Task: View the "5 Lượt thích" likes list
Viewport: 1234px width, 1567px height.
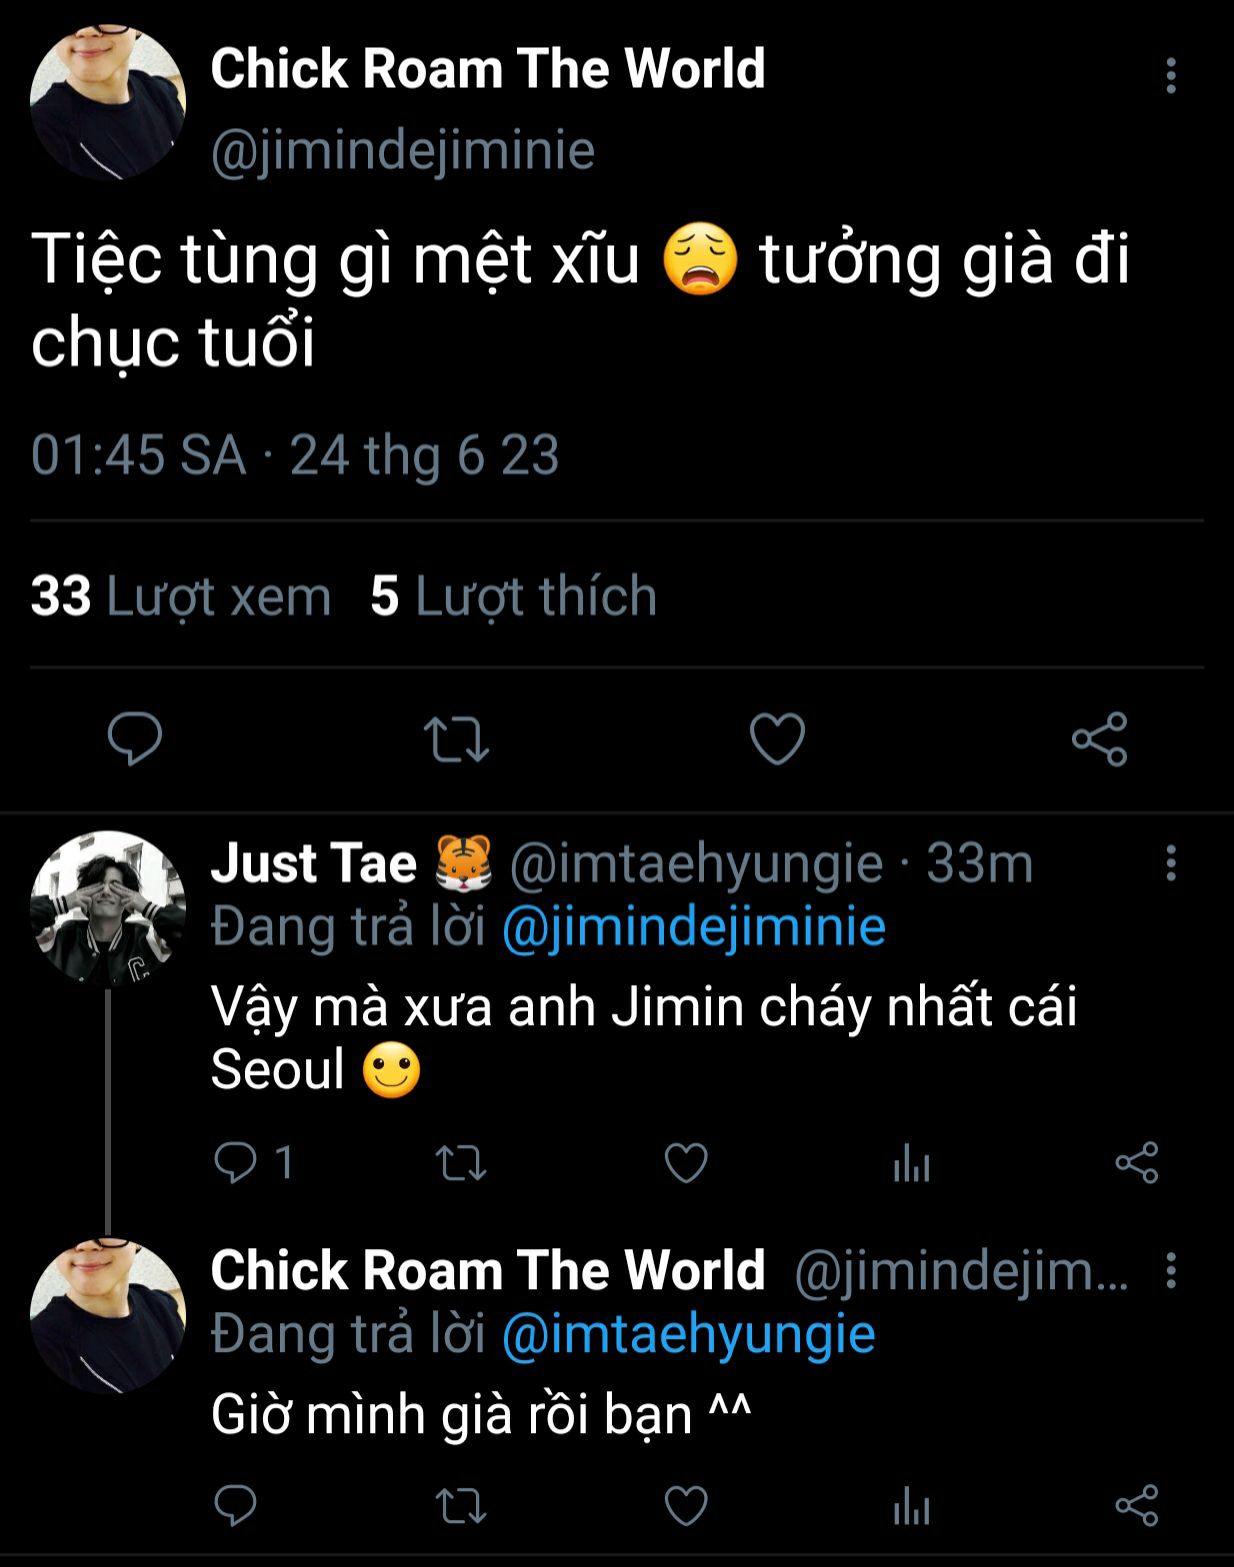Action: coord(513,596)
